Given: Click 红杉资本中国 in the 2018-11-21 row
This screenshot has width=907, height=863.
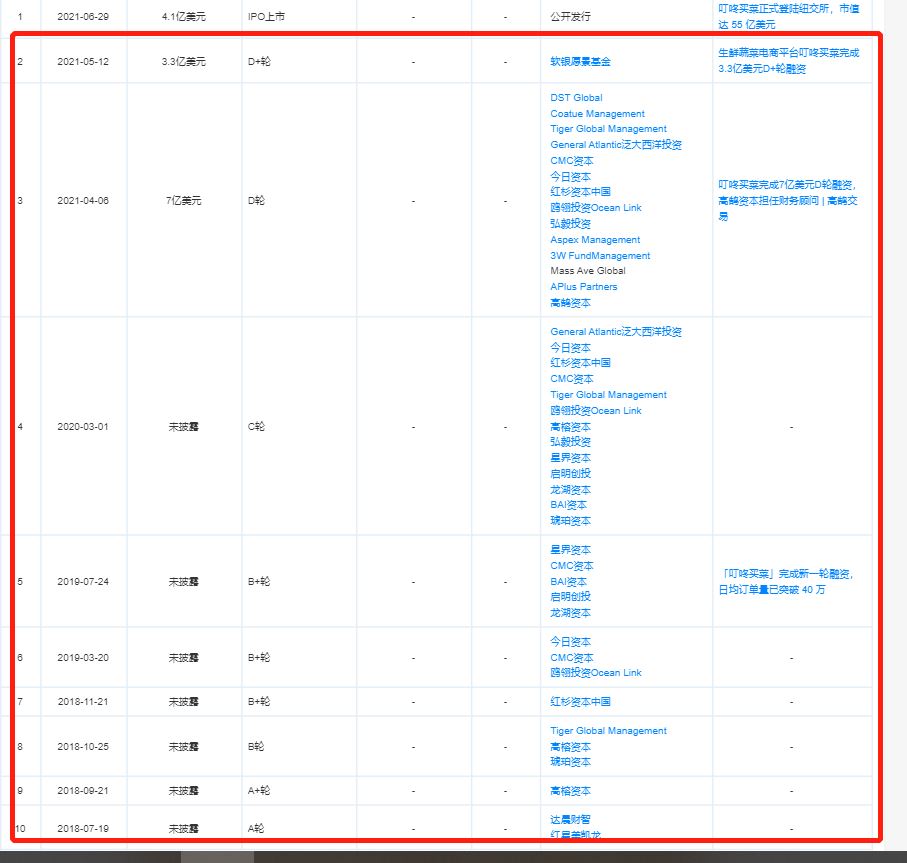Looking at the screenshot, I should [580, 702].
